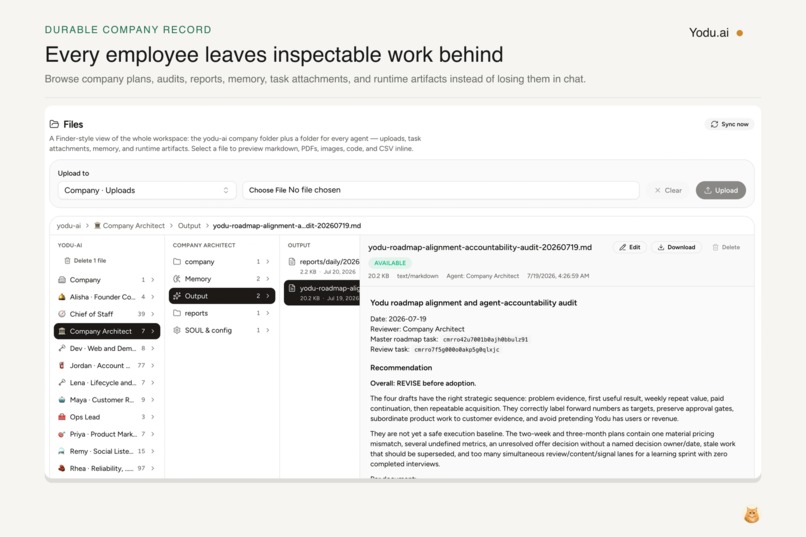Click the Clear button

[668, 190]
